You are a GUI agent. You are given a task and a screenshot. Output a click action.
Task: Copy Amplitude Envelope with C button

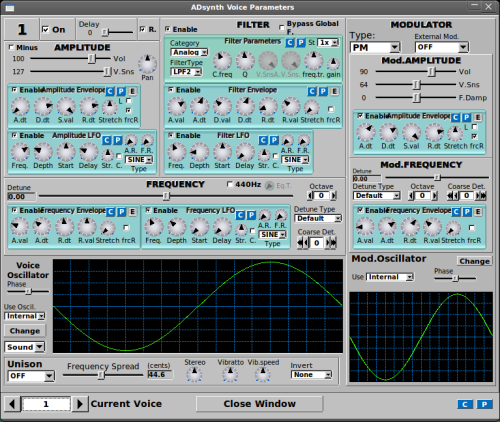[x=110, y=91]
